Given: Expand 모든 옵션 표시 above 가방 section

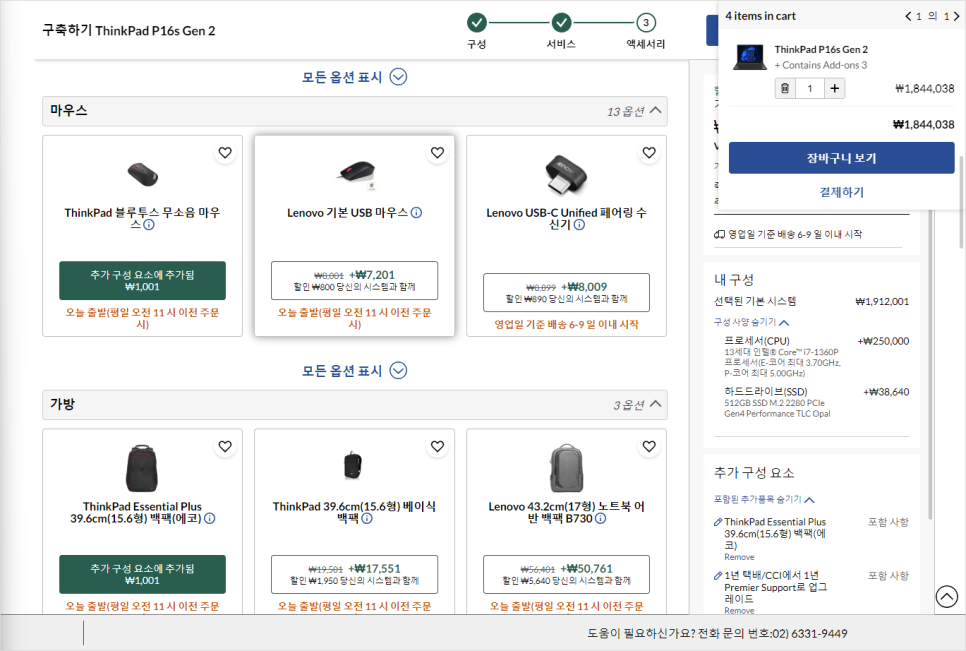Looking at the screenshot, I should pyautogui.click(x=354, y=371).
